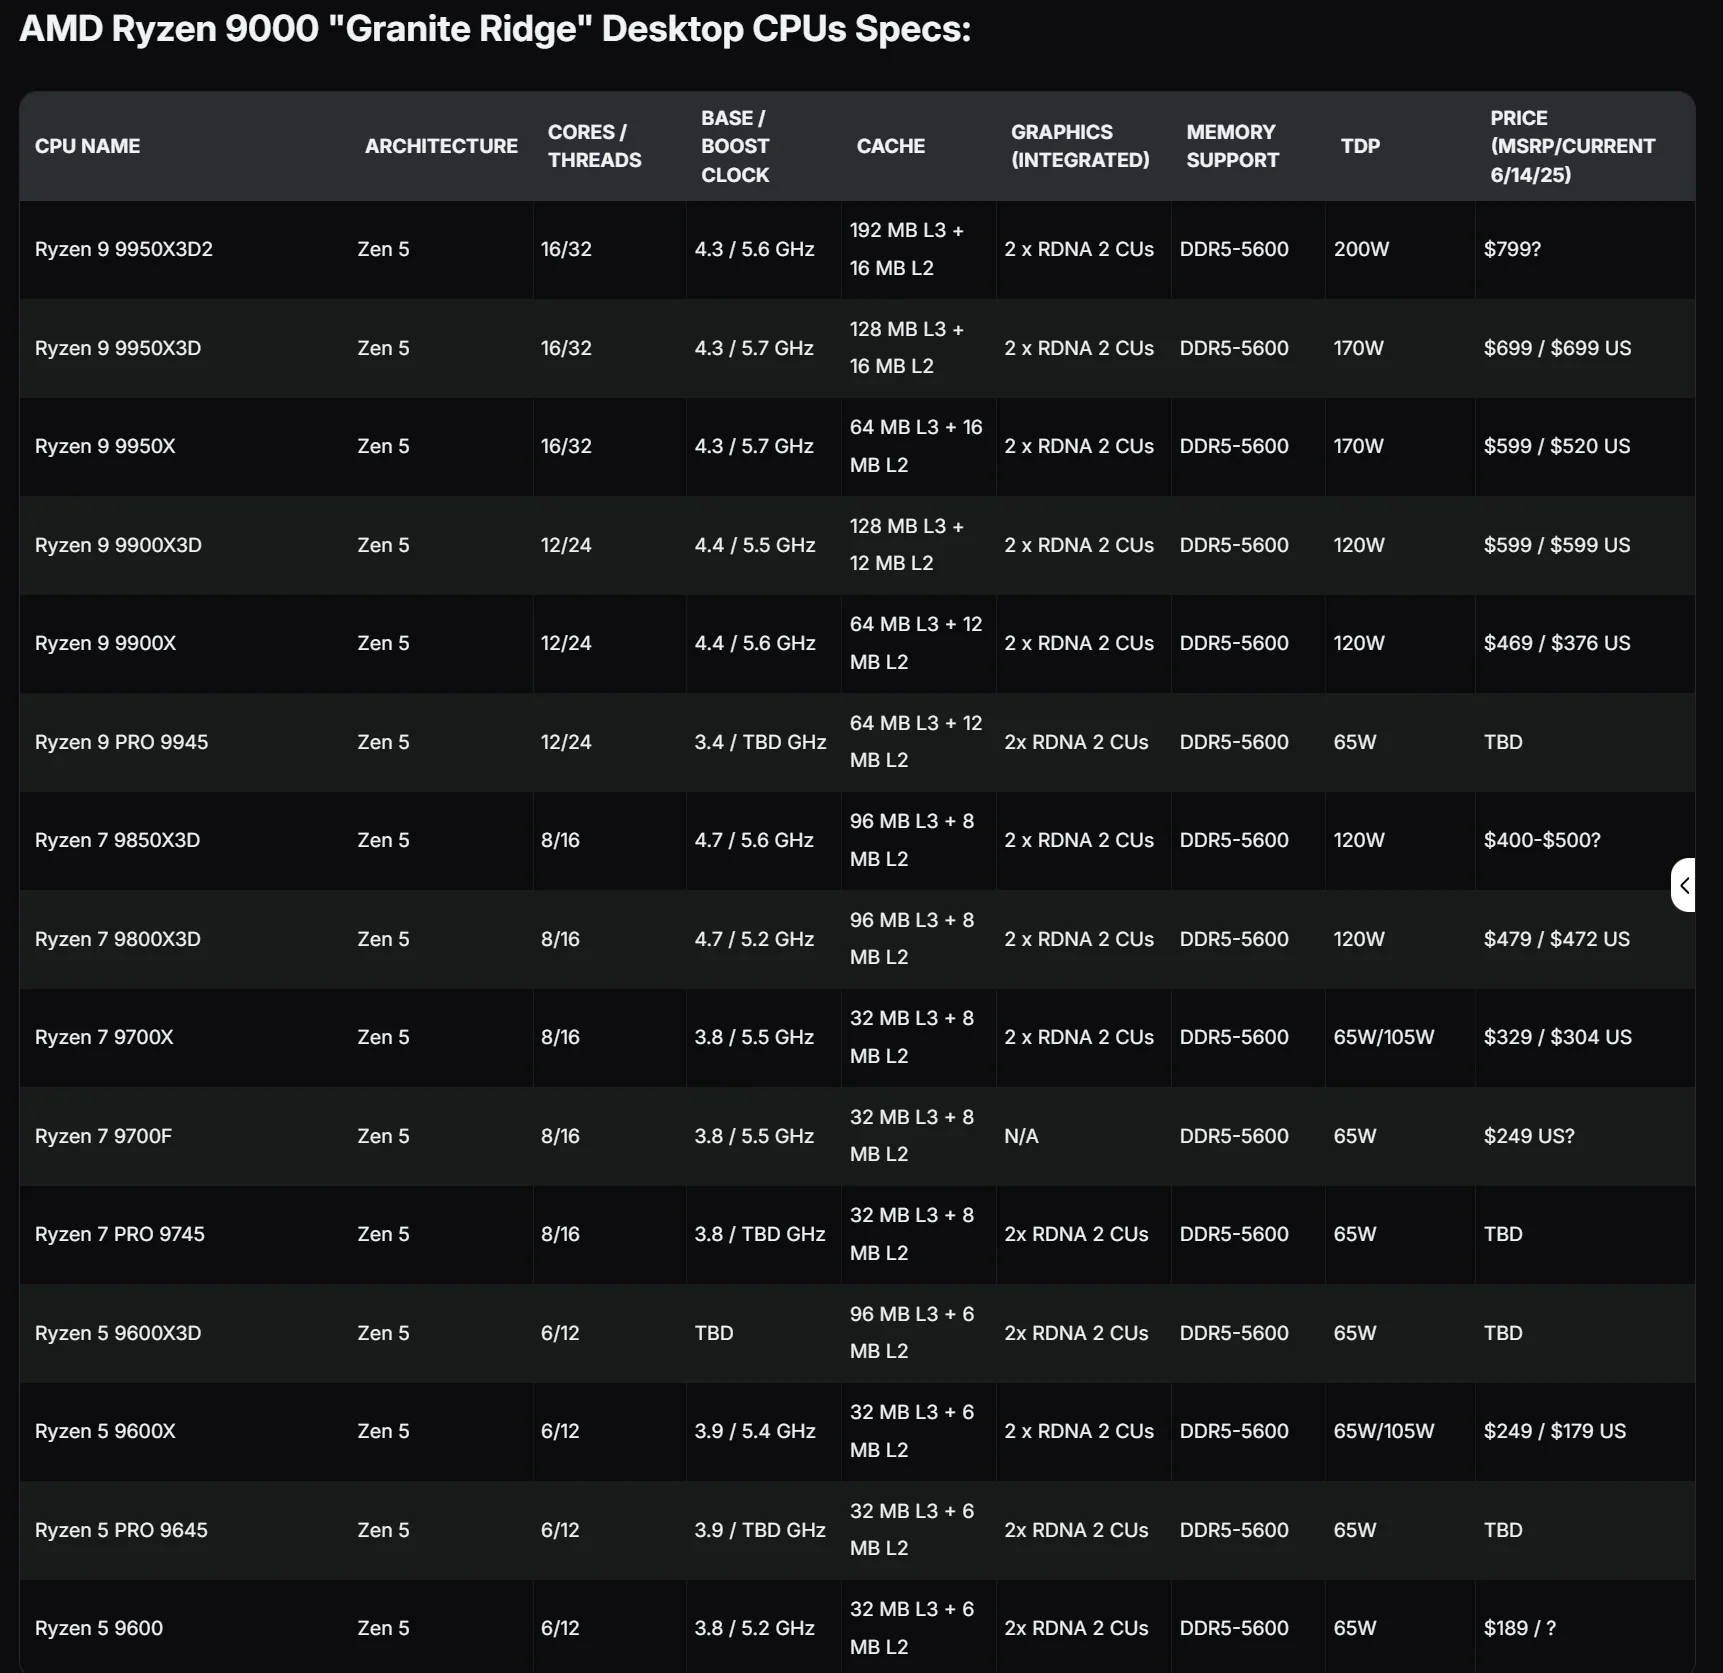1723x1673 pixels.
Task: Click the Ryzen 9 PRO 9945 name cell
Action: pos(121,742)
